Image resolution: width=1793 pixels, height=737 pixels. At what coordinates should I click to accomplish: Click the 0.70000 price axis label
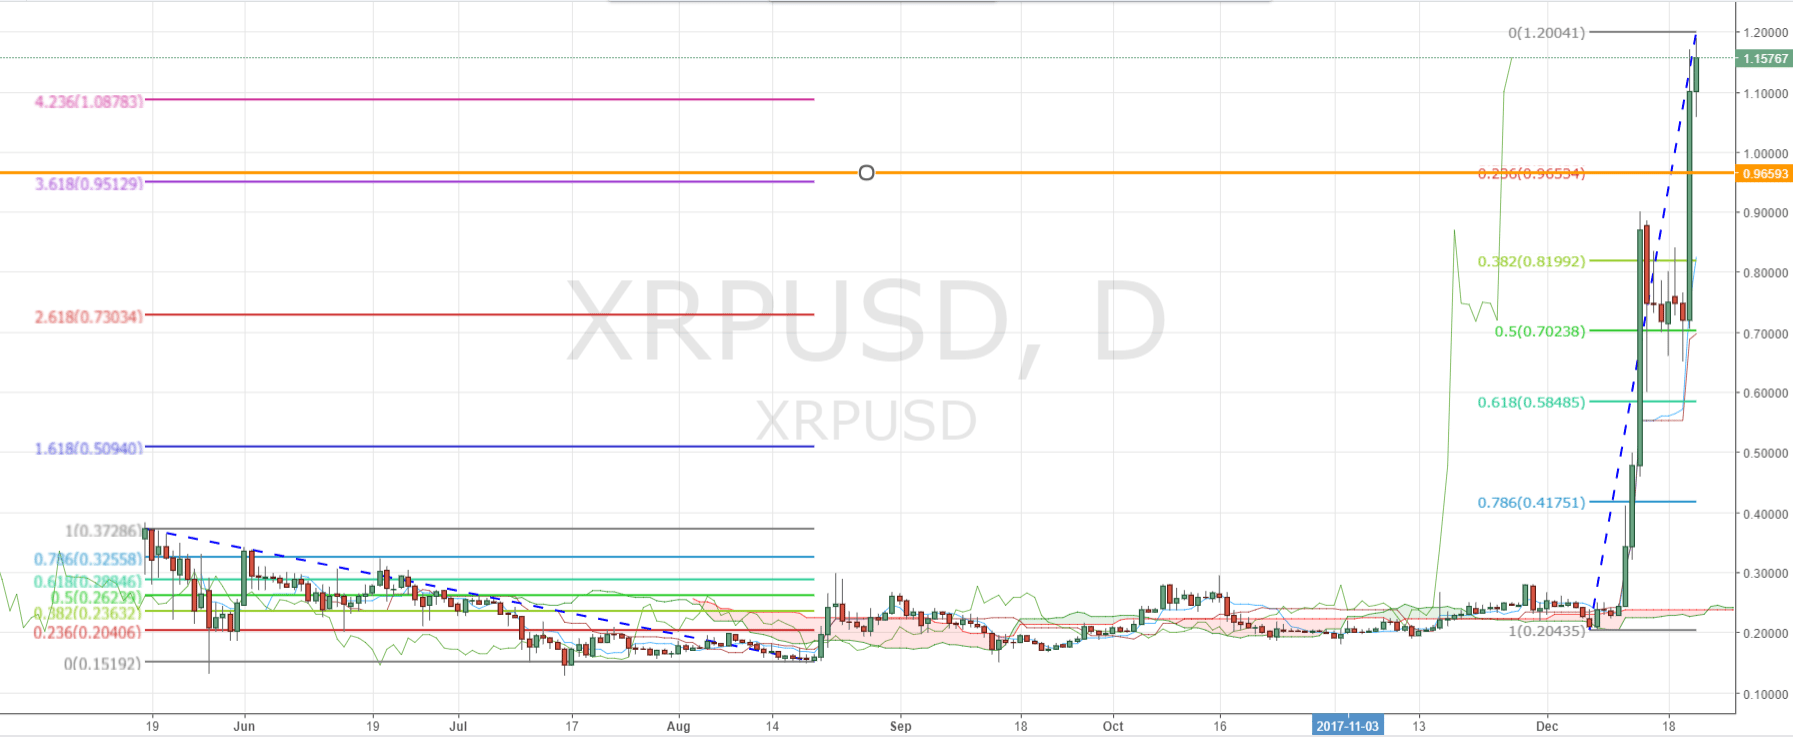1765,334
